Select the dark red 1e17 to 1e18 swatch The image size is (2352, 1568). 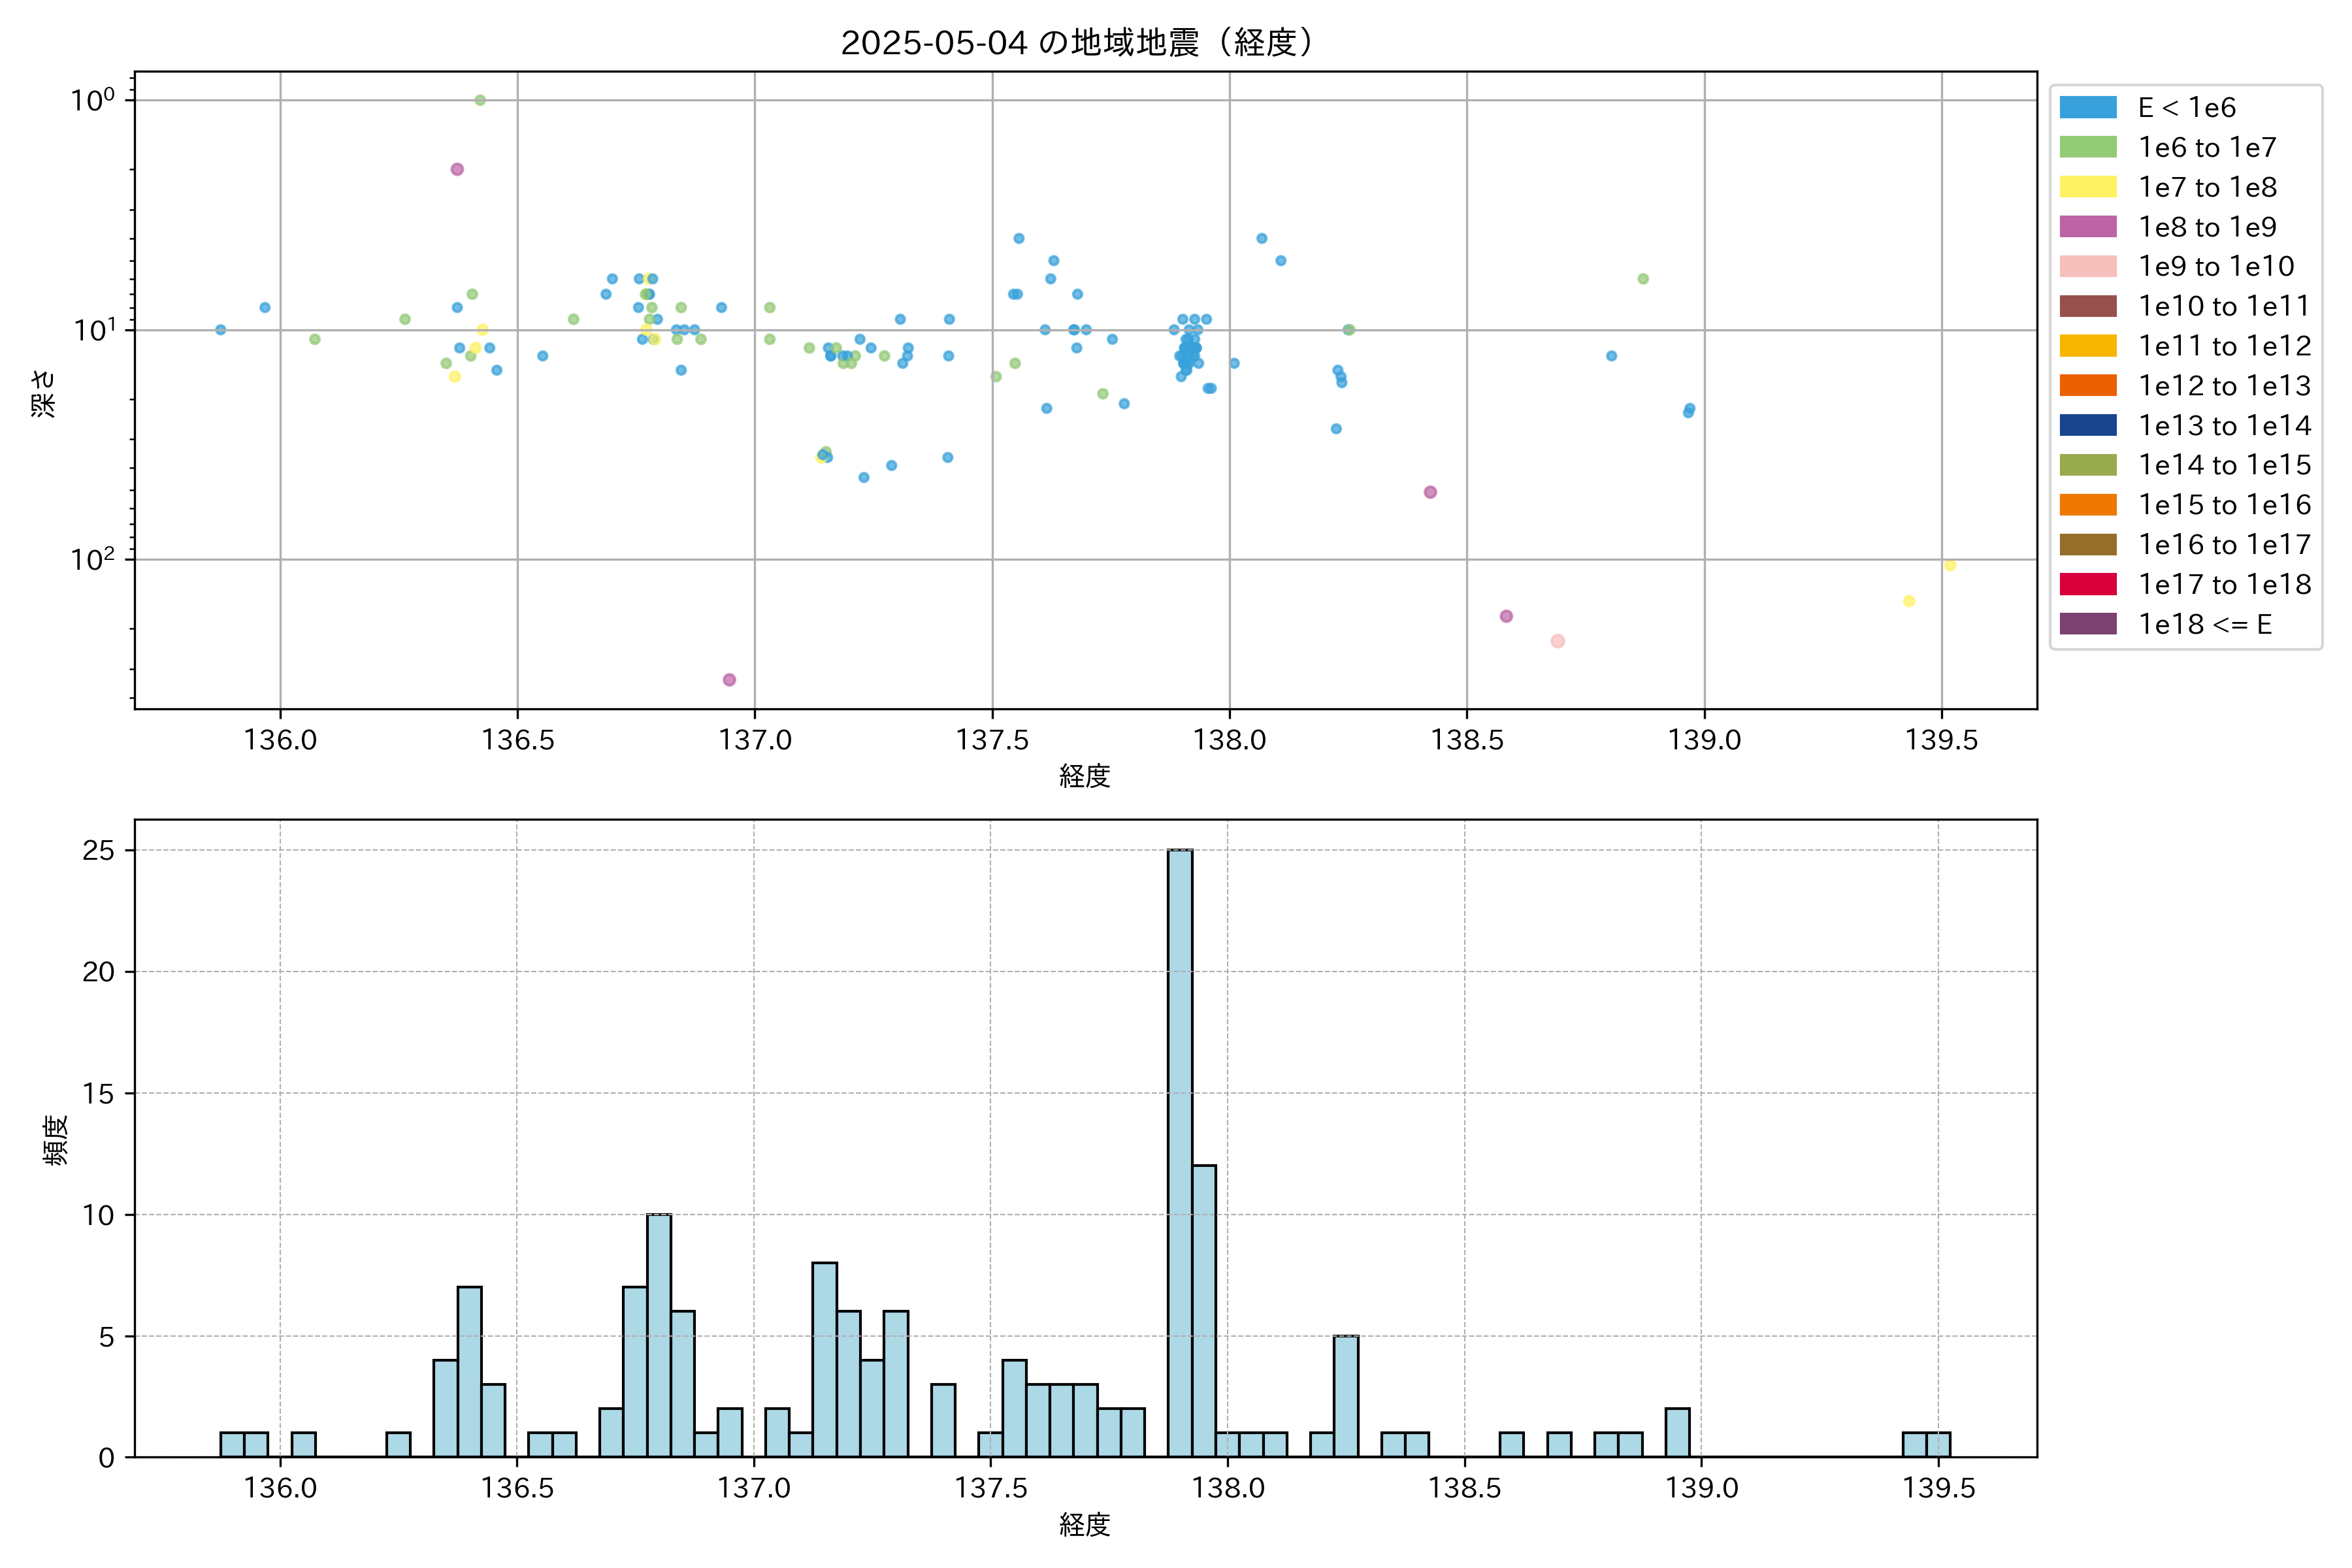click(x=2087, y=584)
